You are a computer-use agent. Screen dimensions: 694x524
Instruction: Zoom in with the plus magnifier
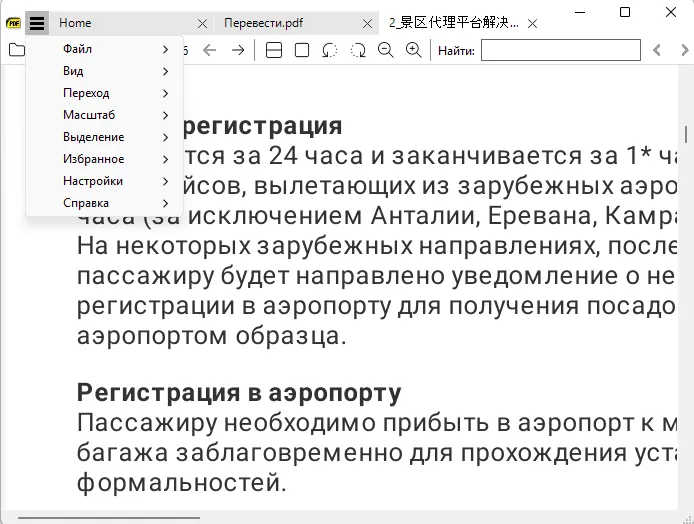(414, 50)
